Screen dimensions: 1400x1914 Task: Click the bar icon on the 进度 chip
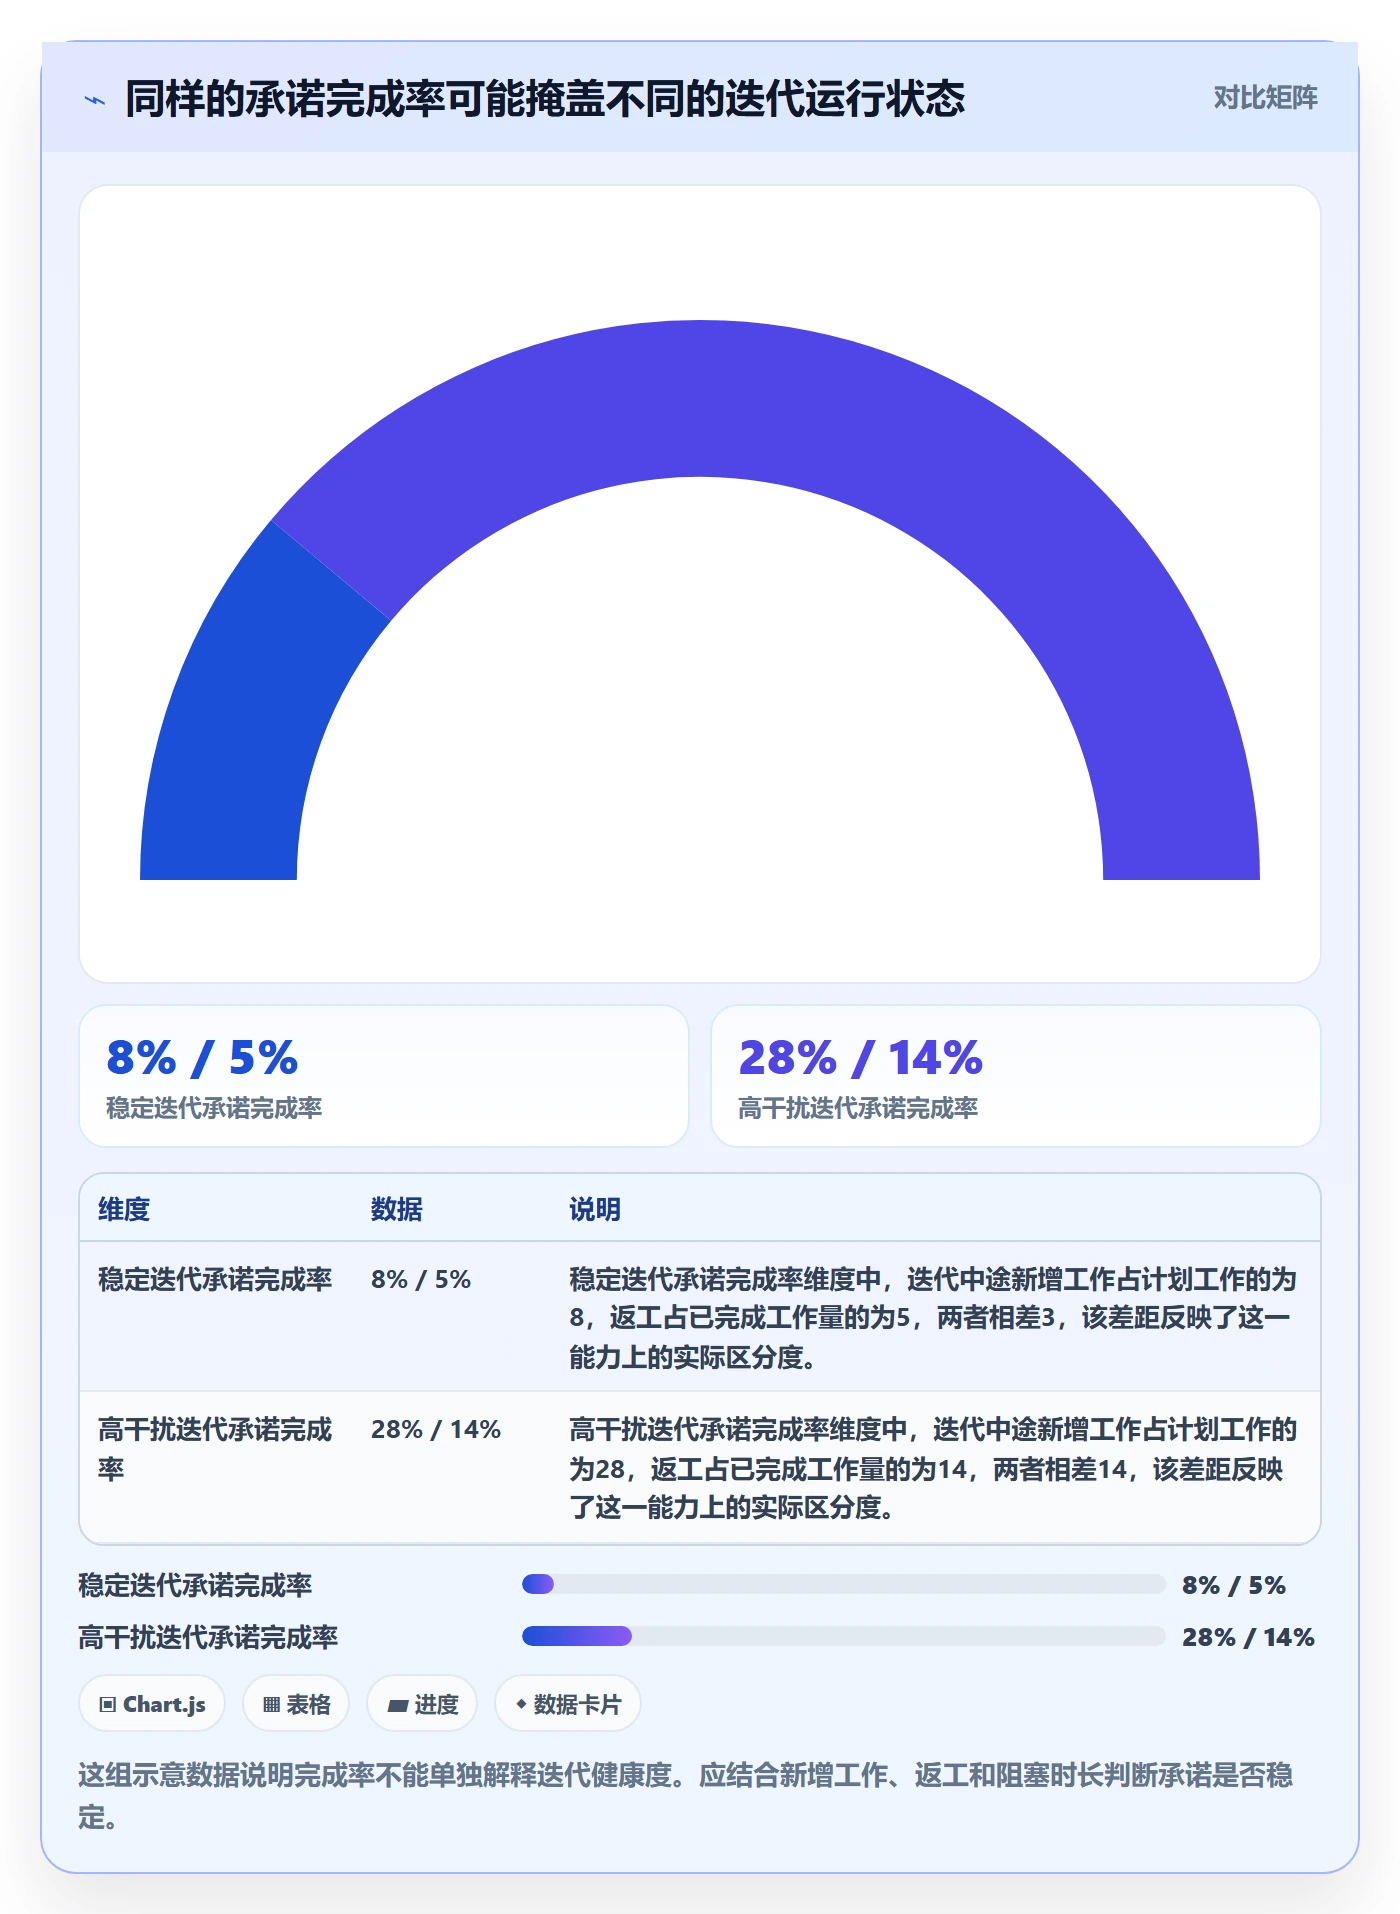click(398, 1705)
